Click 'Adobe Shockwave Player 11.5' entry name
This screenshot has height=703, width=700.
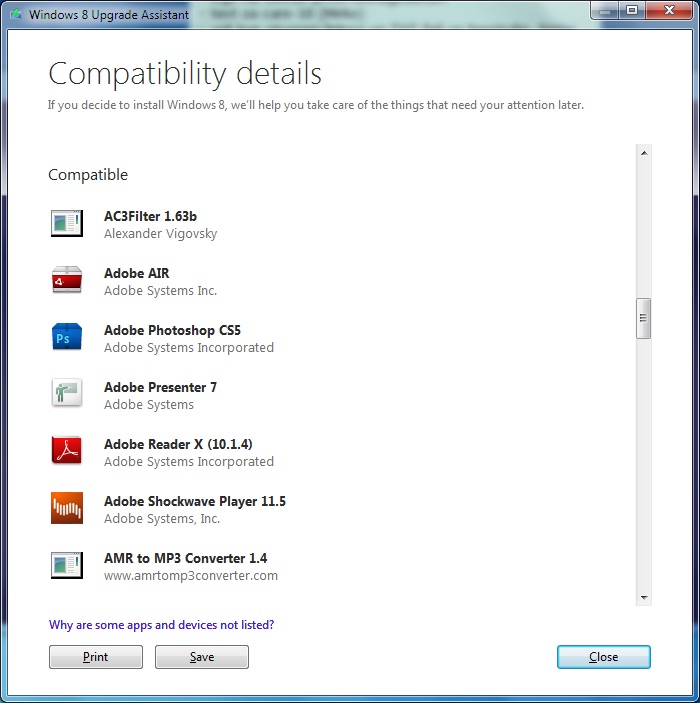pos(195,501)
